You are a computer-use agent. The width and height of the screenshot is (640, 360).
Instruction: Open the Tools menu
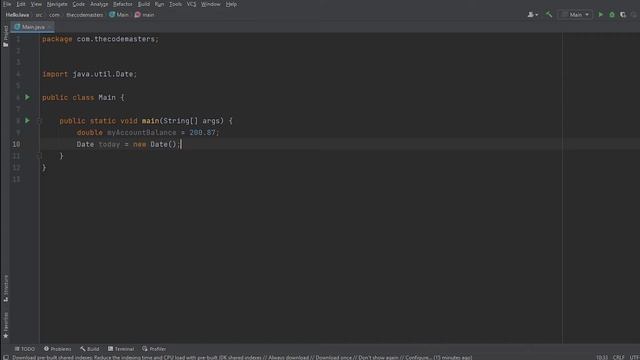[x=176, y=4]
